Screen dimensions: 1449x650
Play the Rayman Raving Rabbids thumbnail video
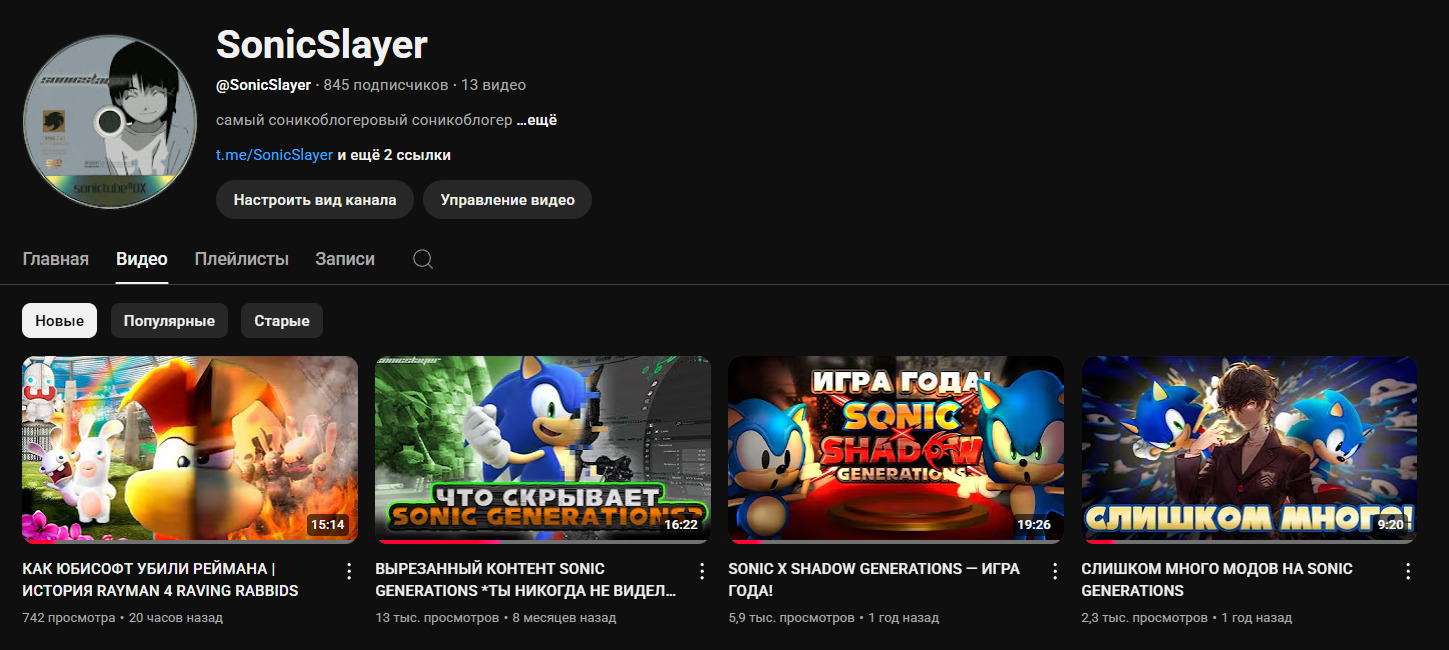click(190, 450)
